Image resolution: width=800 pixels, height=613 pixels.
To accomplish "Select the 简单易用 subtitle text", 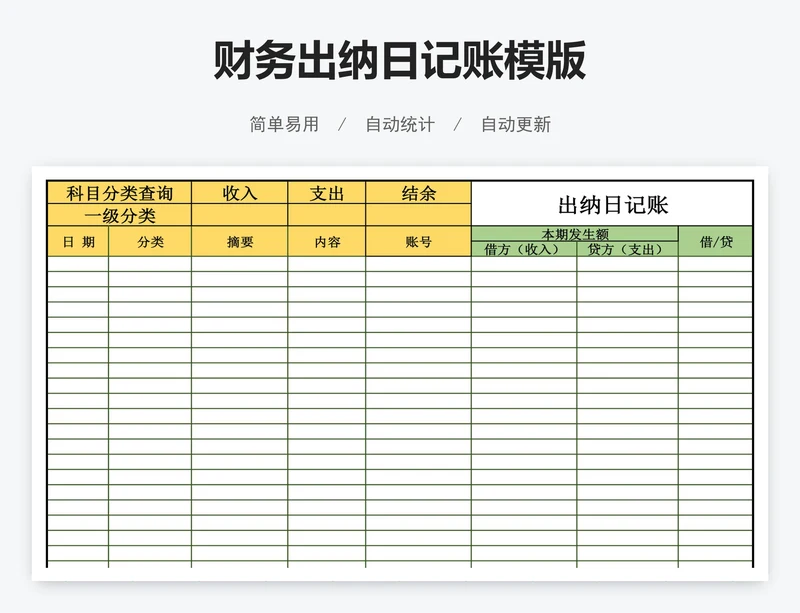I will pos(284,125).
